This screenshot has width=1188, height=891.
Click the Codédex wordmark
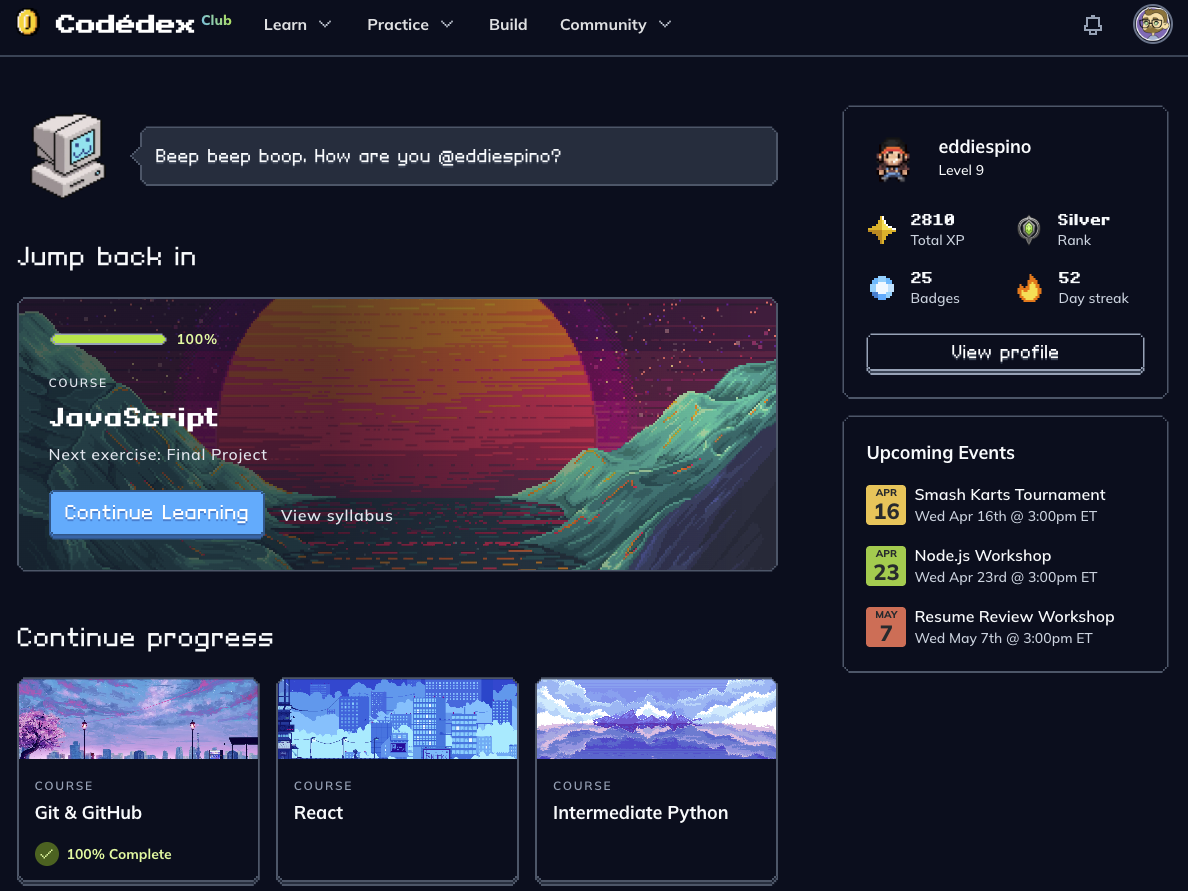pyautogui.click(x=125, y=24)
